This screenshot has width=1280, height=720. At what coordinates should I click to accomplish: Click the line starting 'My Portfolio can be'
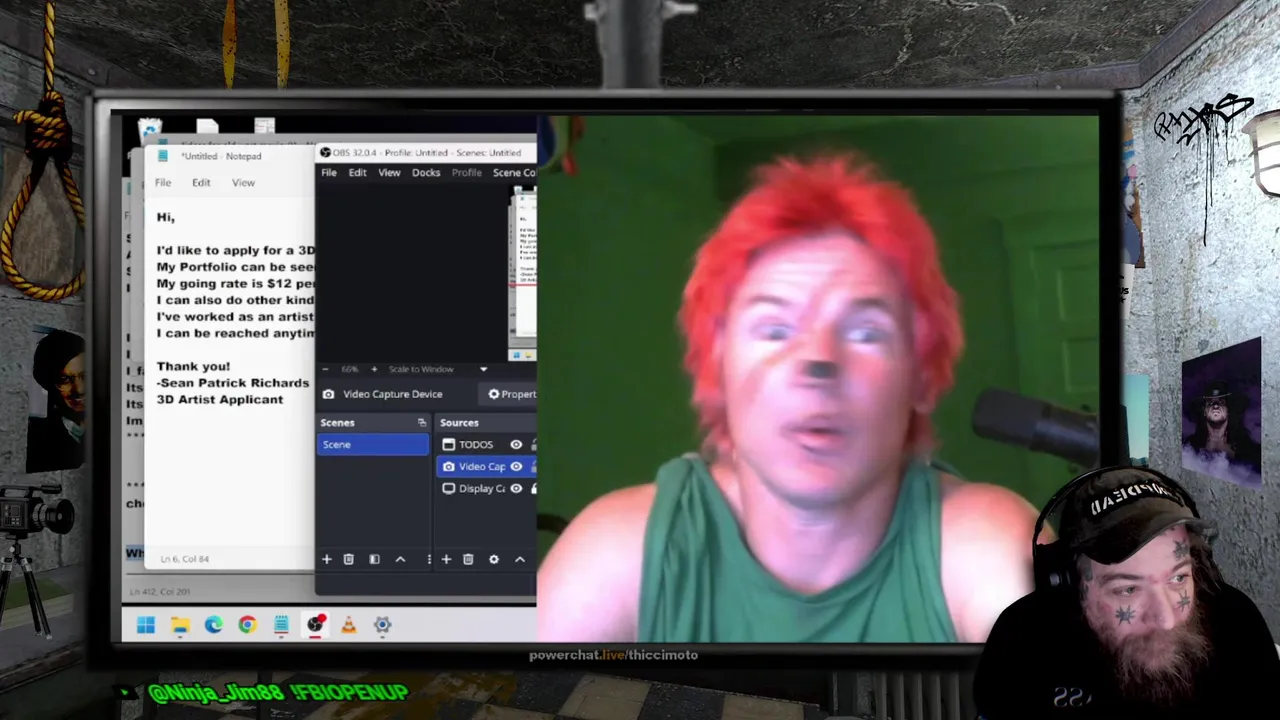(x=235, y=267)
